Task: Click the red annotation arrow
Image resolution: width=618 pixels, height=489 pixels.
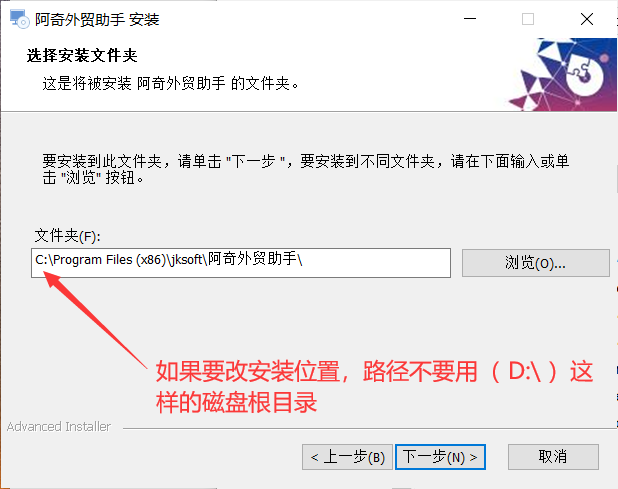Action: pyautogui.click(x=95, y=319)
